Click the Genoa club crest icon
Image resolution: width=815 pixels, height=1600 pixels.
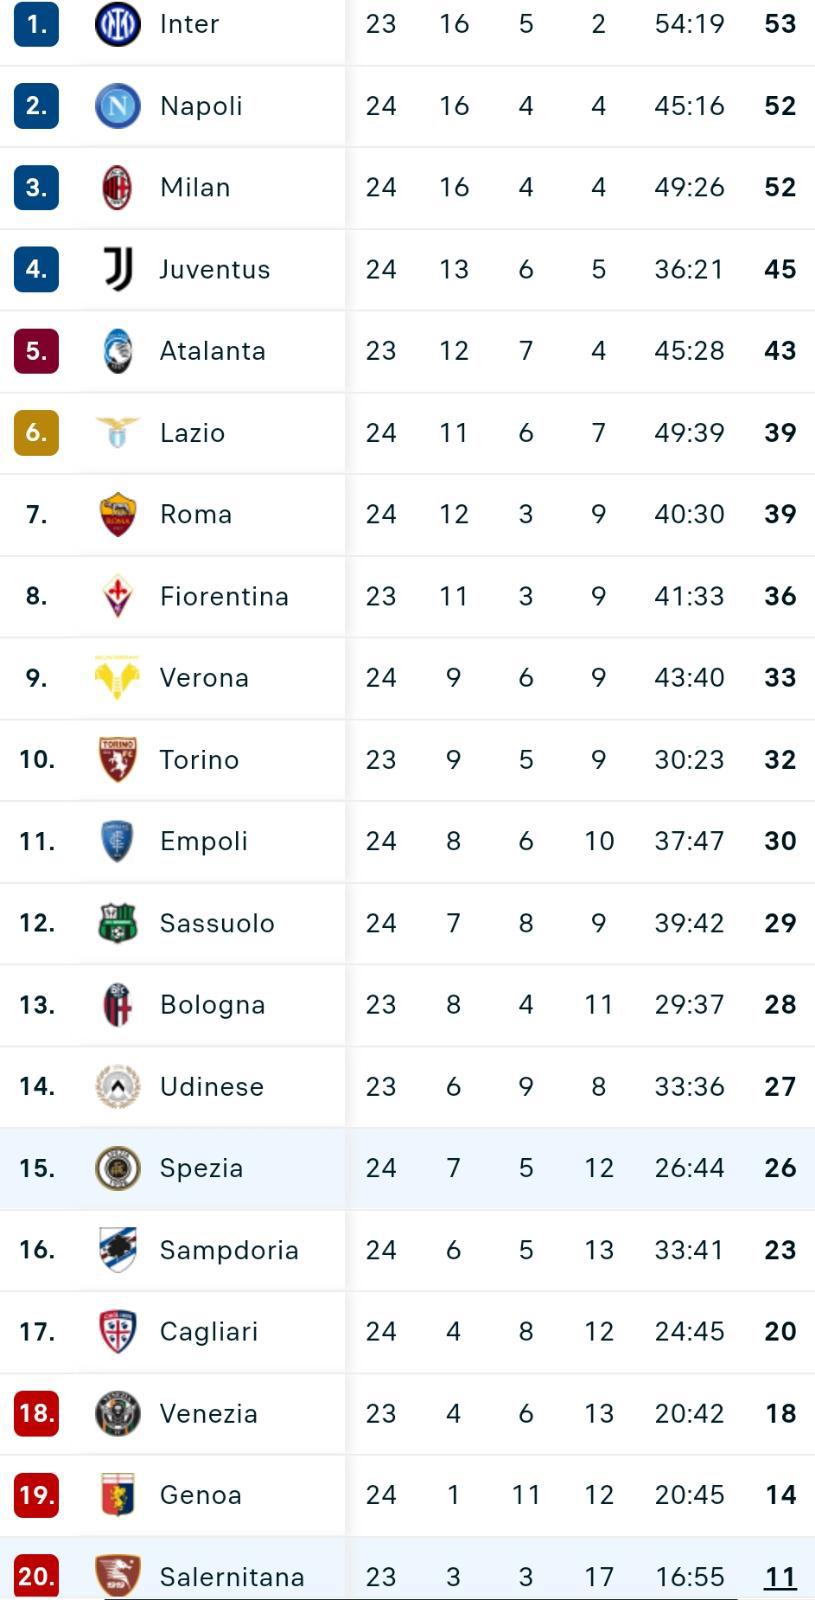pos(117,1495)
